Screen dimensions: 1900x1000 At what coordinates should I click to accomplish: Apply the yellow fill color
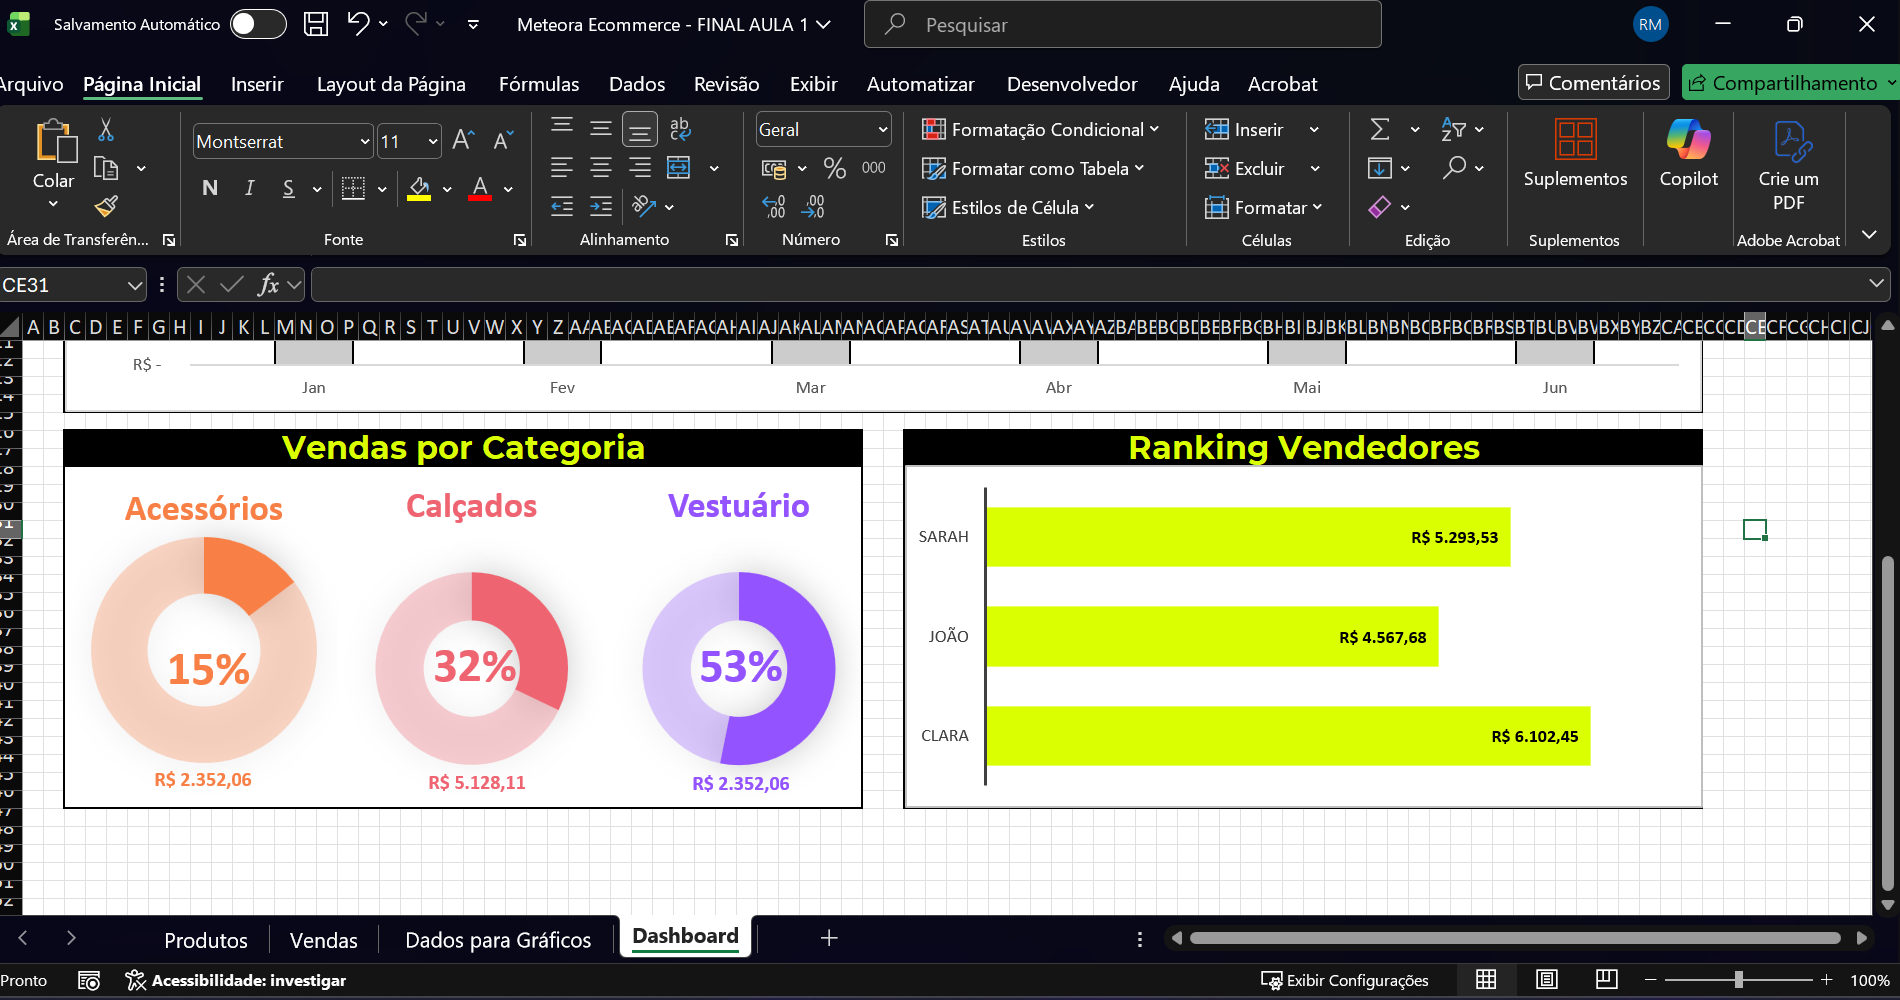point(419,188)
